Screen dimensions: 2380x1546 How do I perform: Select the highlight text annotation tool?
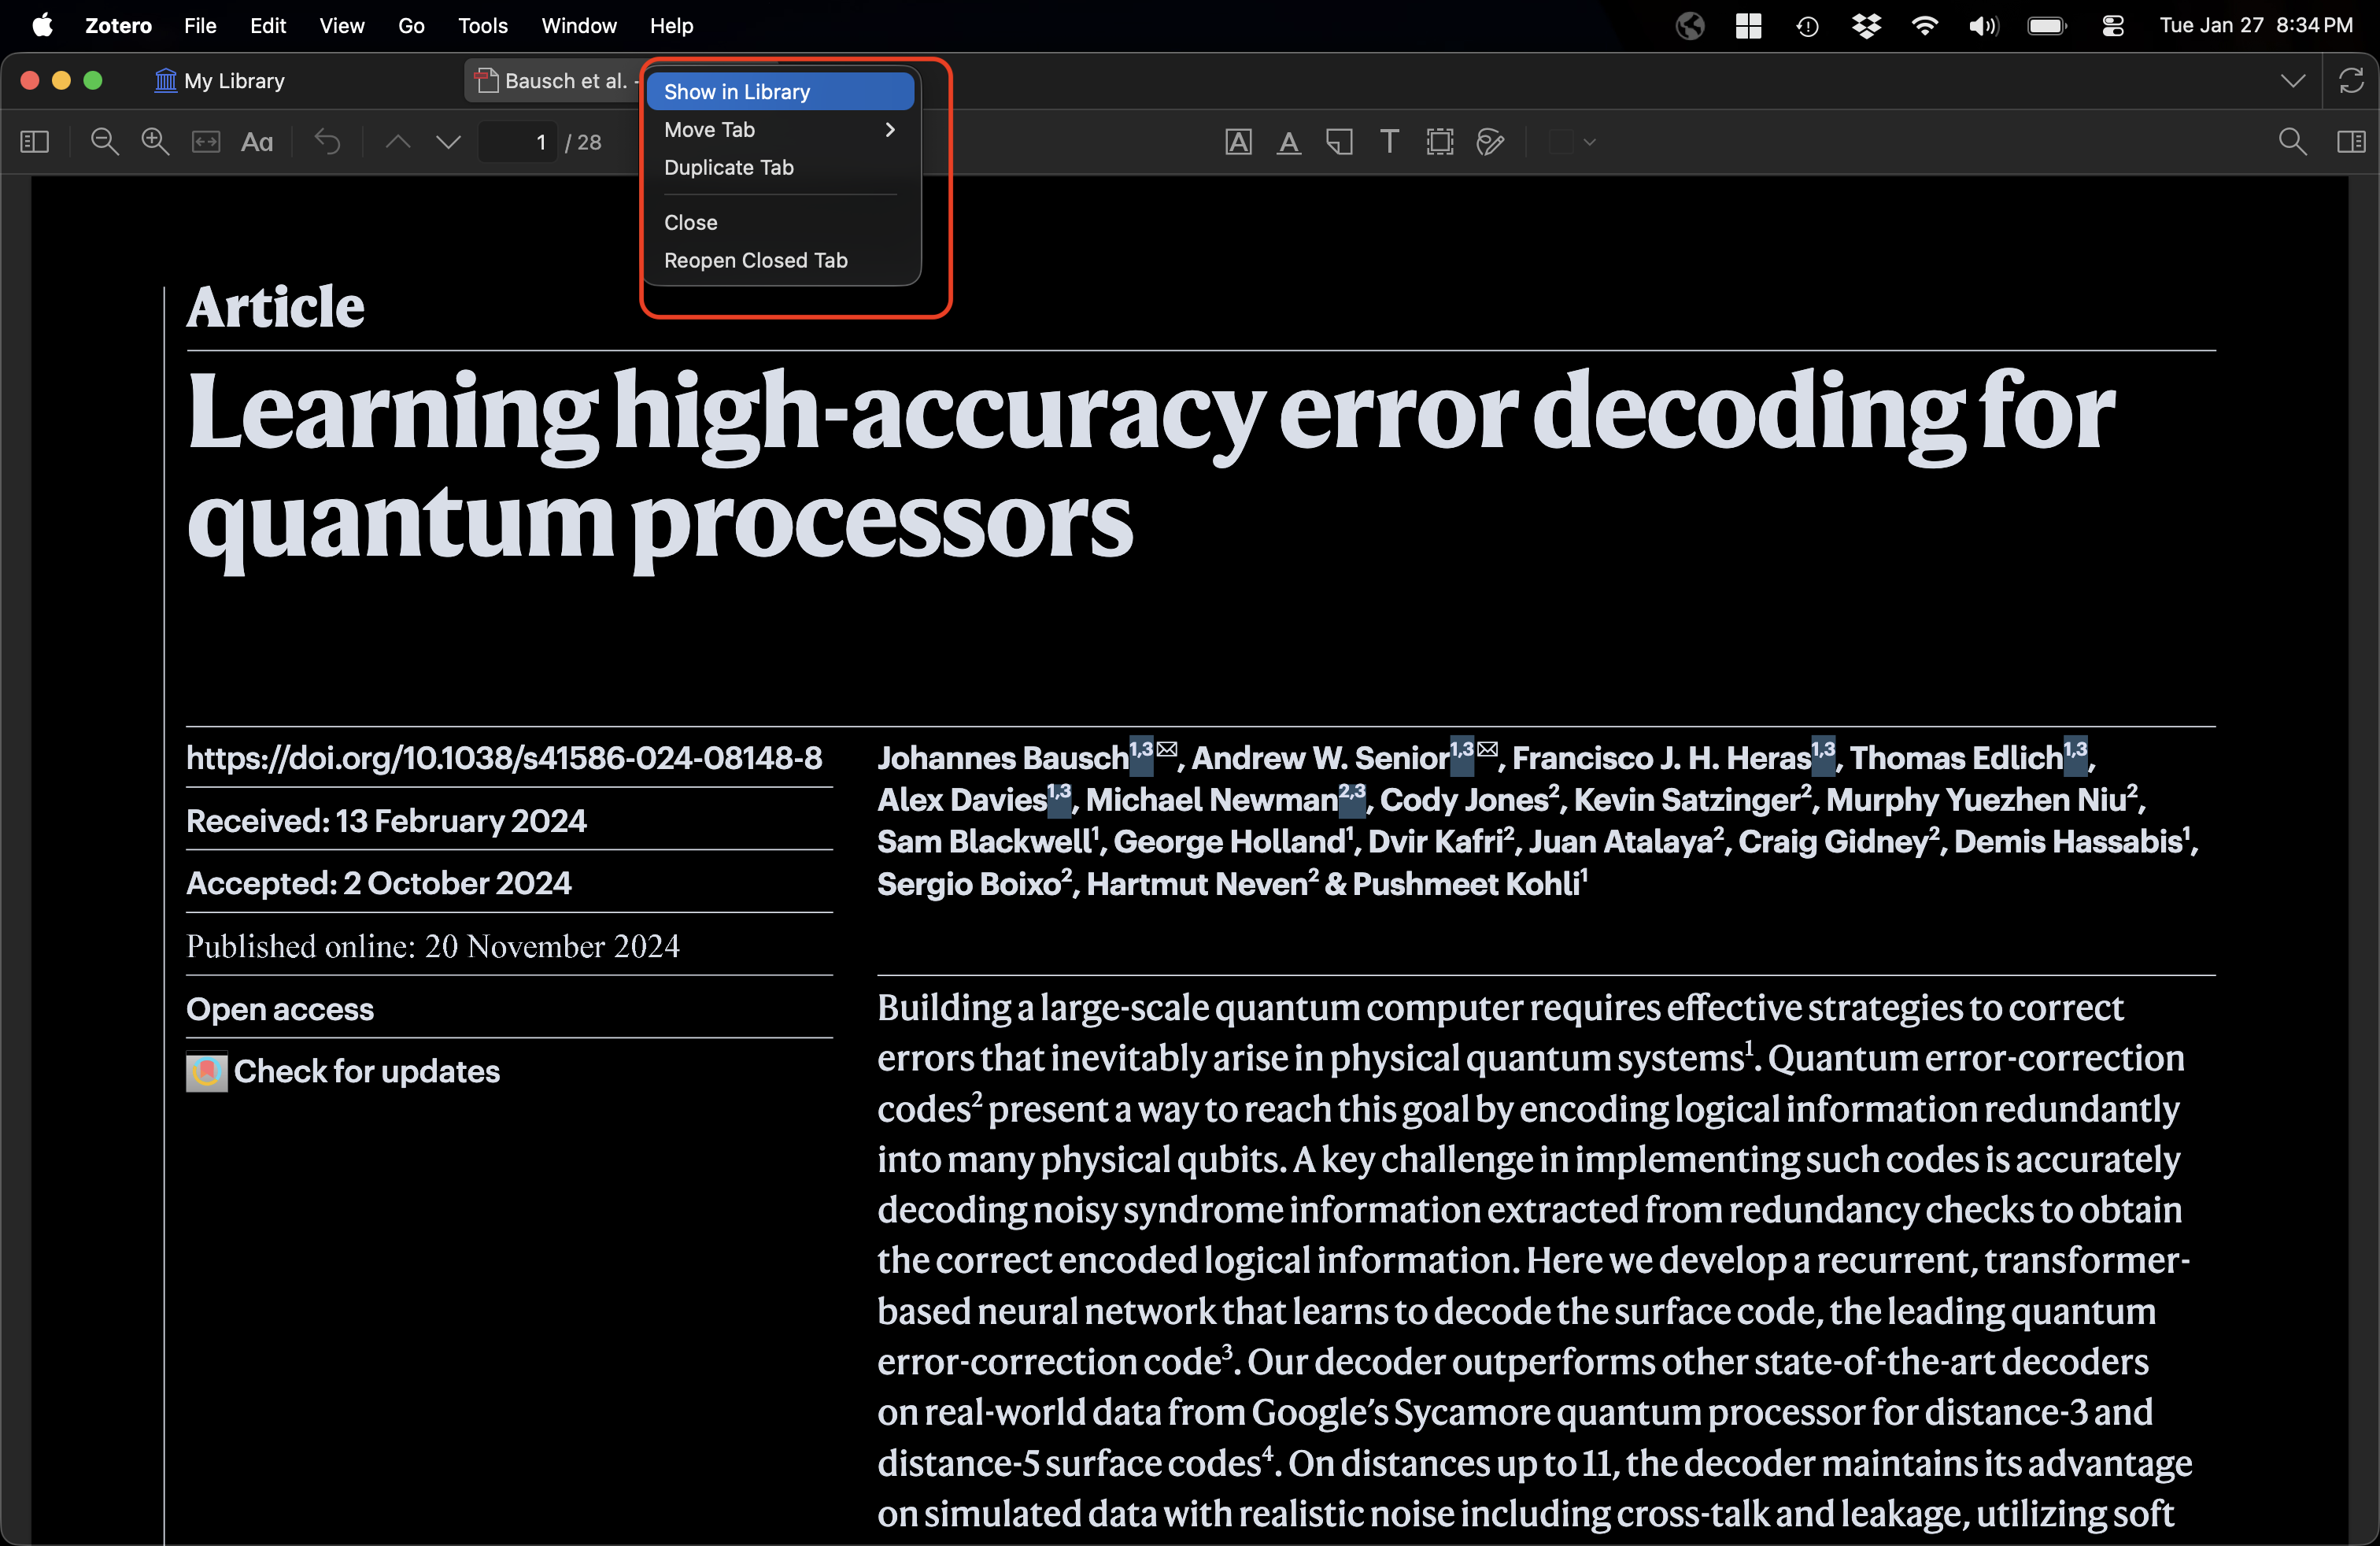coord(1238,142)
